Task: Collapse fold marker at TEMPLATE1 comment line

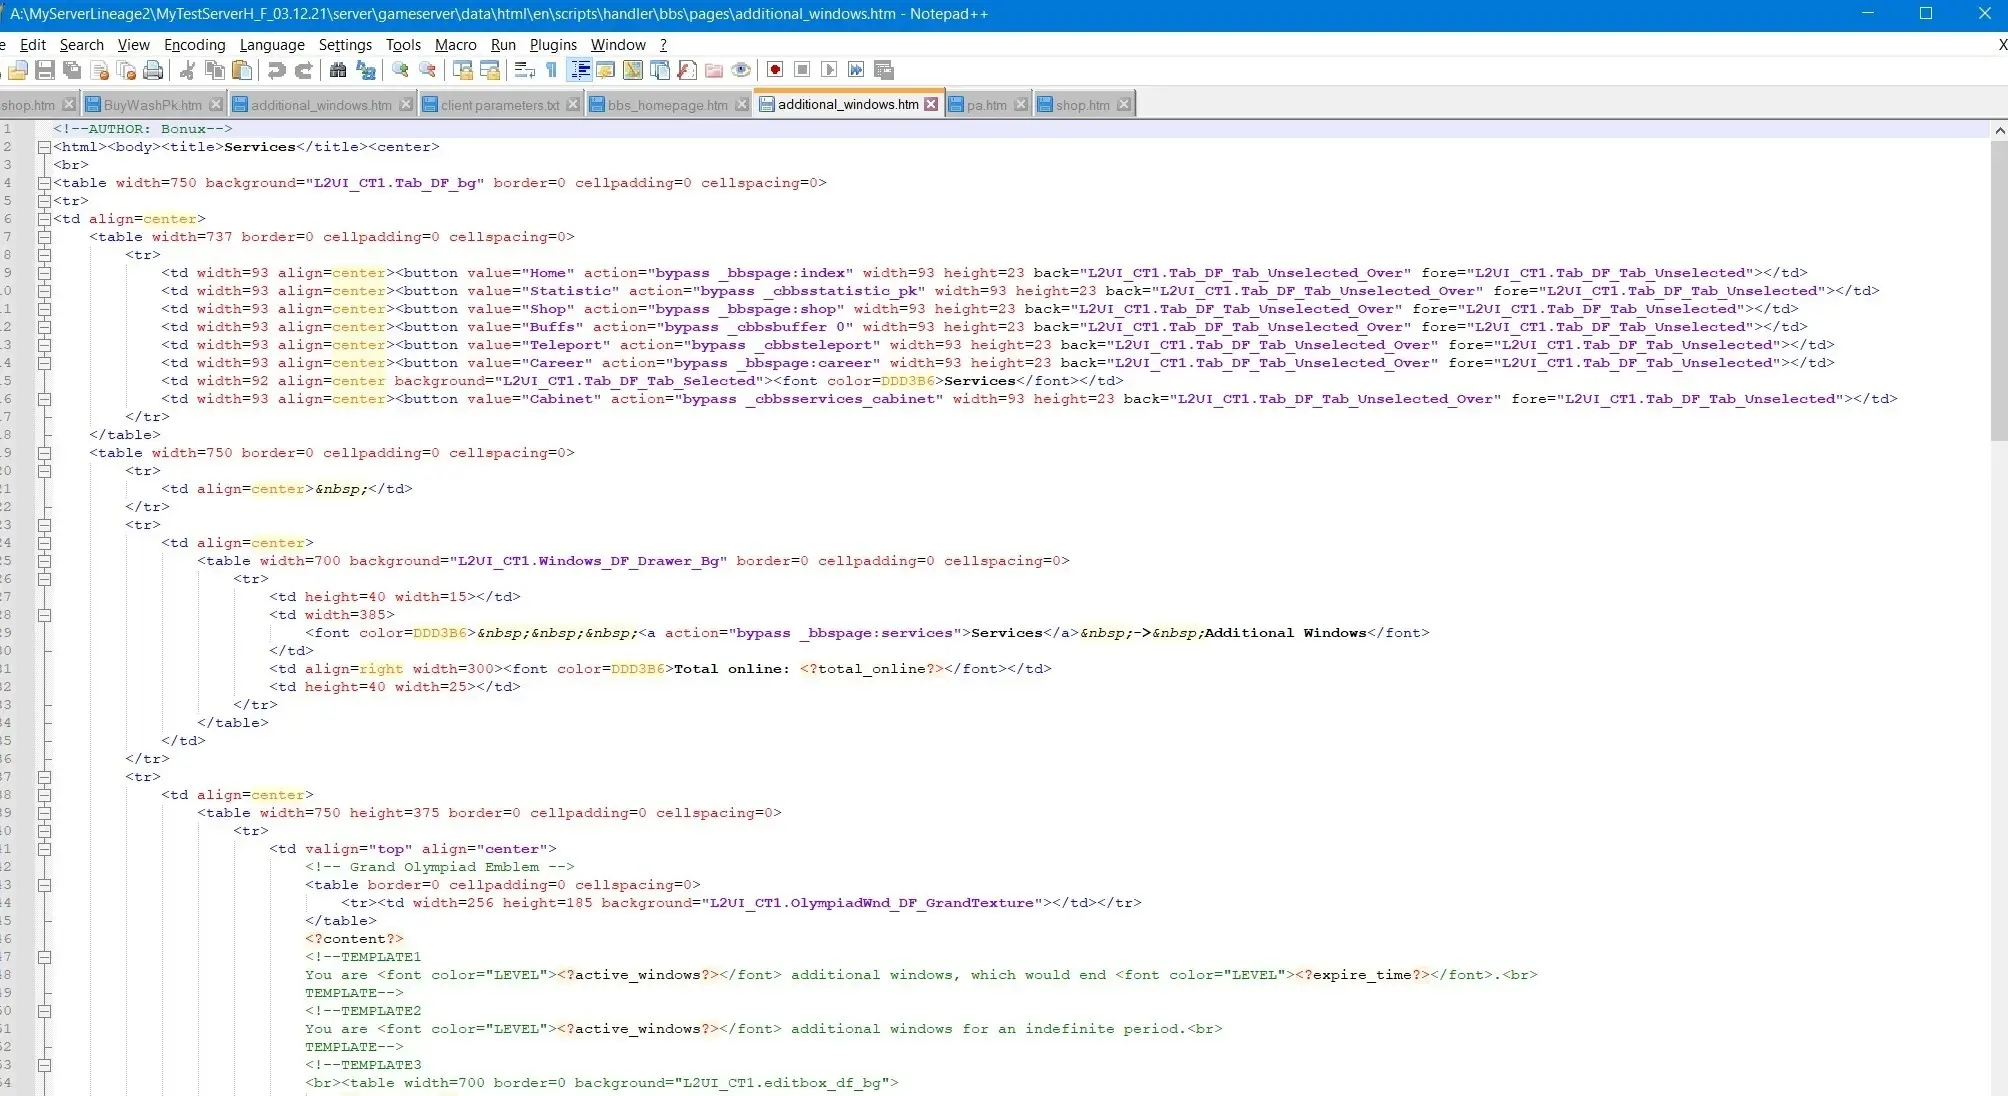Action: (44, 957)
